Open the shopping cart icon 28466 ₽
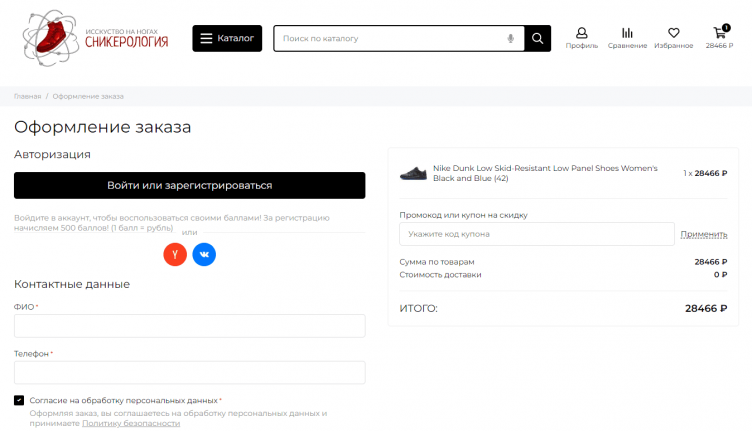Screen dimensions: 752x431 (719, 37)
